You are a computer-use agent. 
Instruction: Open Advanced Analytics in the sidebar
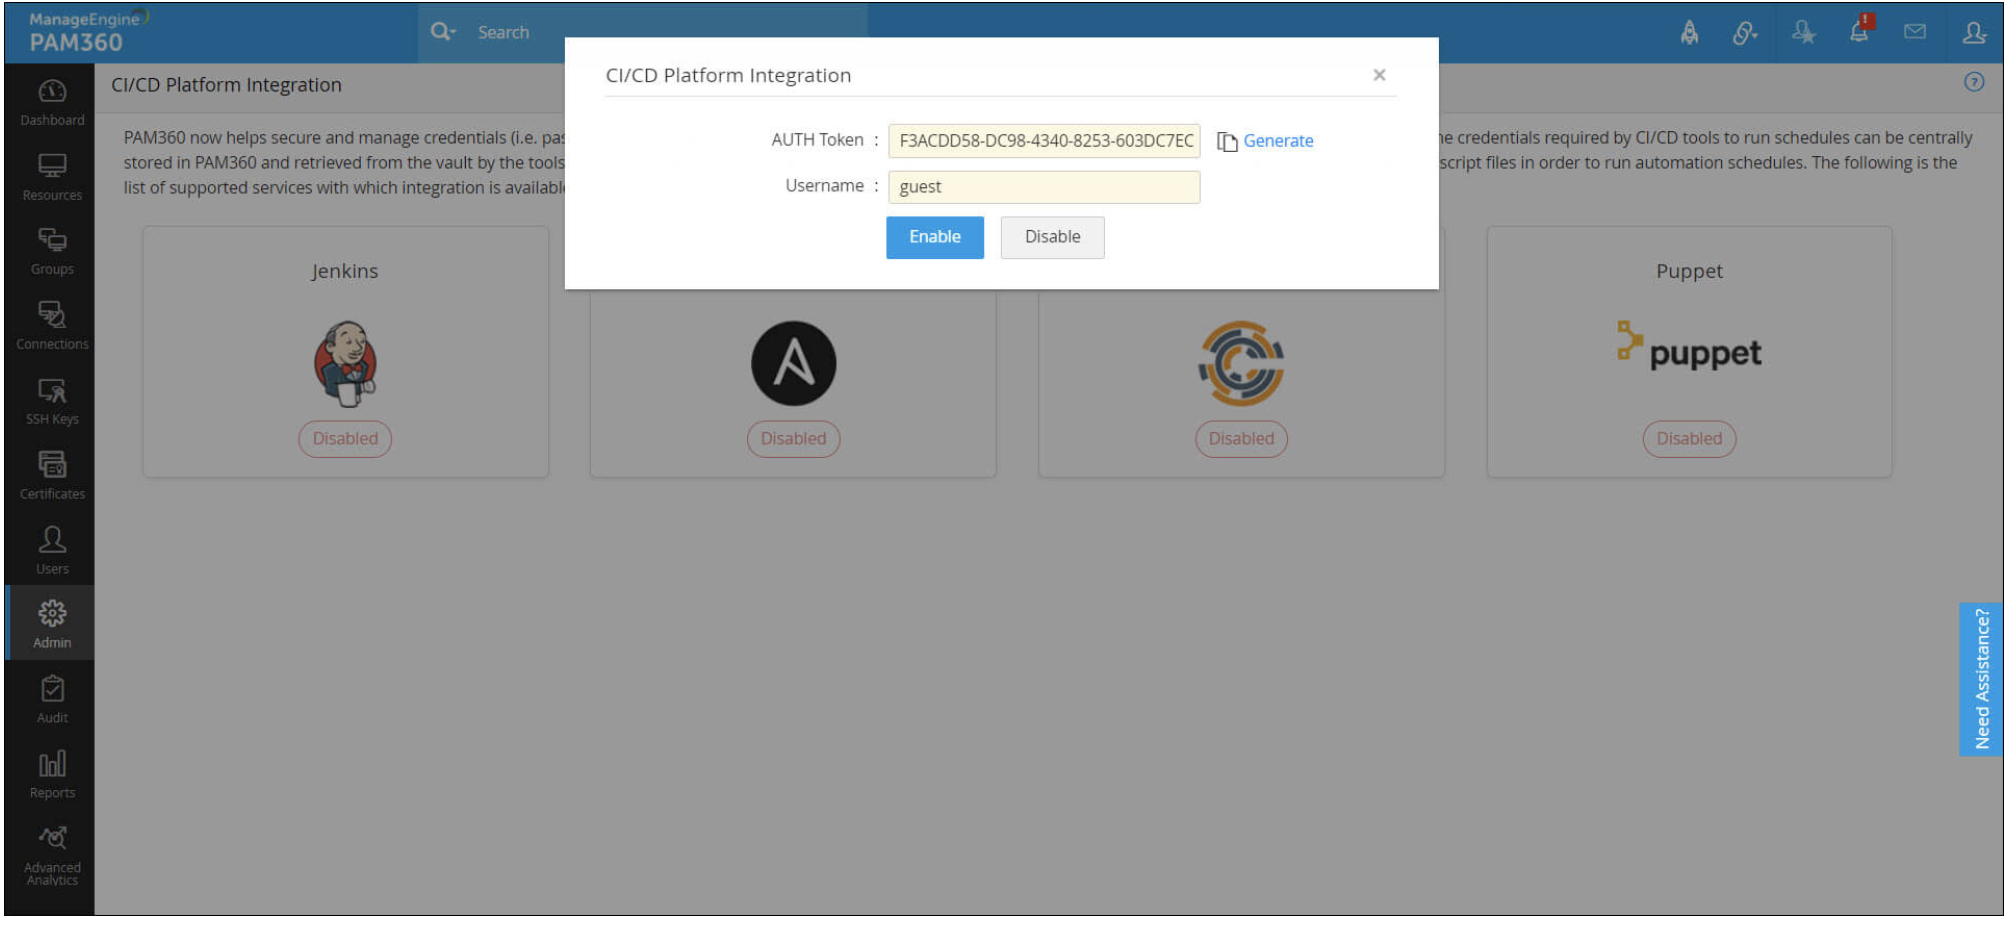(52, 857)
